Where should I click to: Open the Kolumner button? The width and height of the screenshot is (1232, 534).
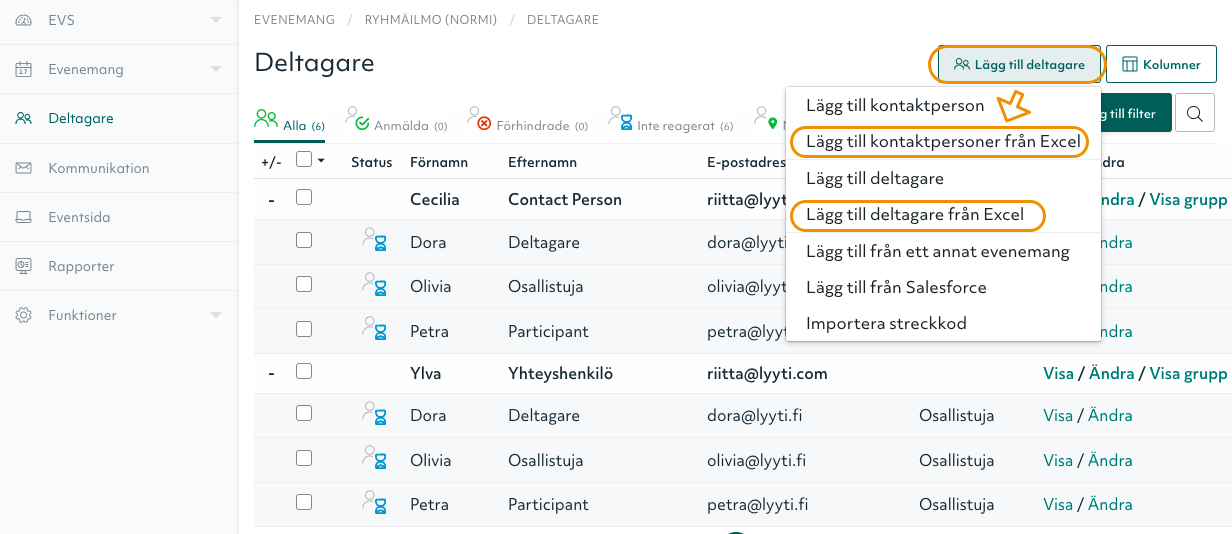tap(1160, 64)
